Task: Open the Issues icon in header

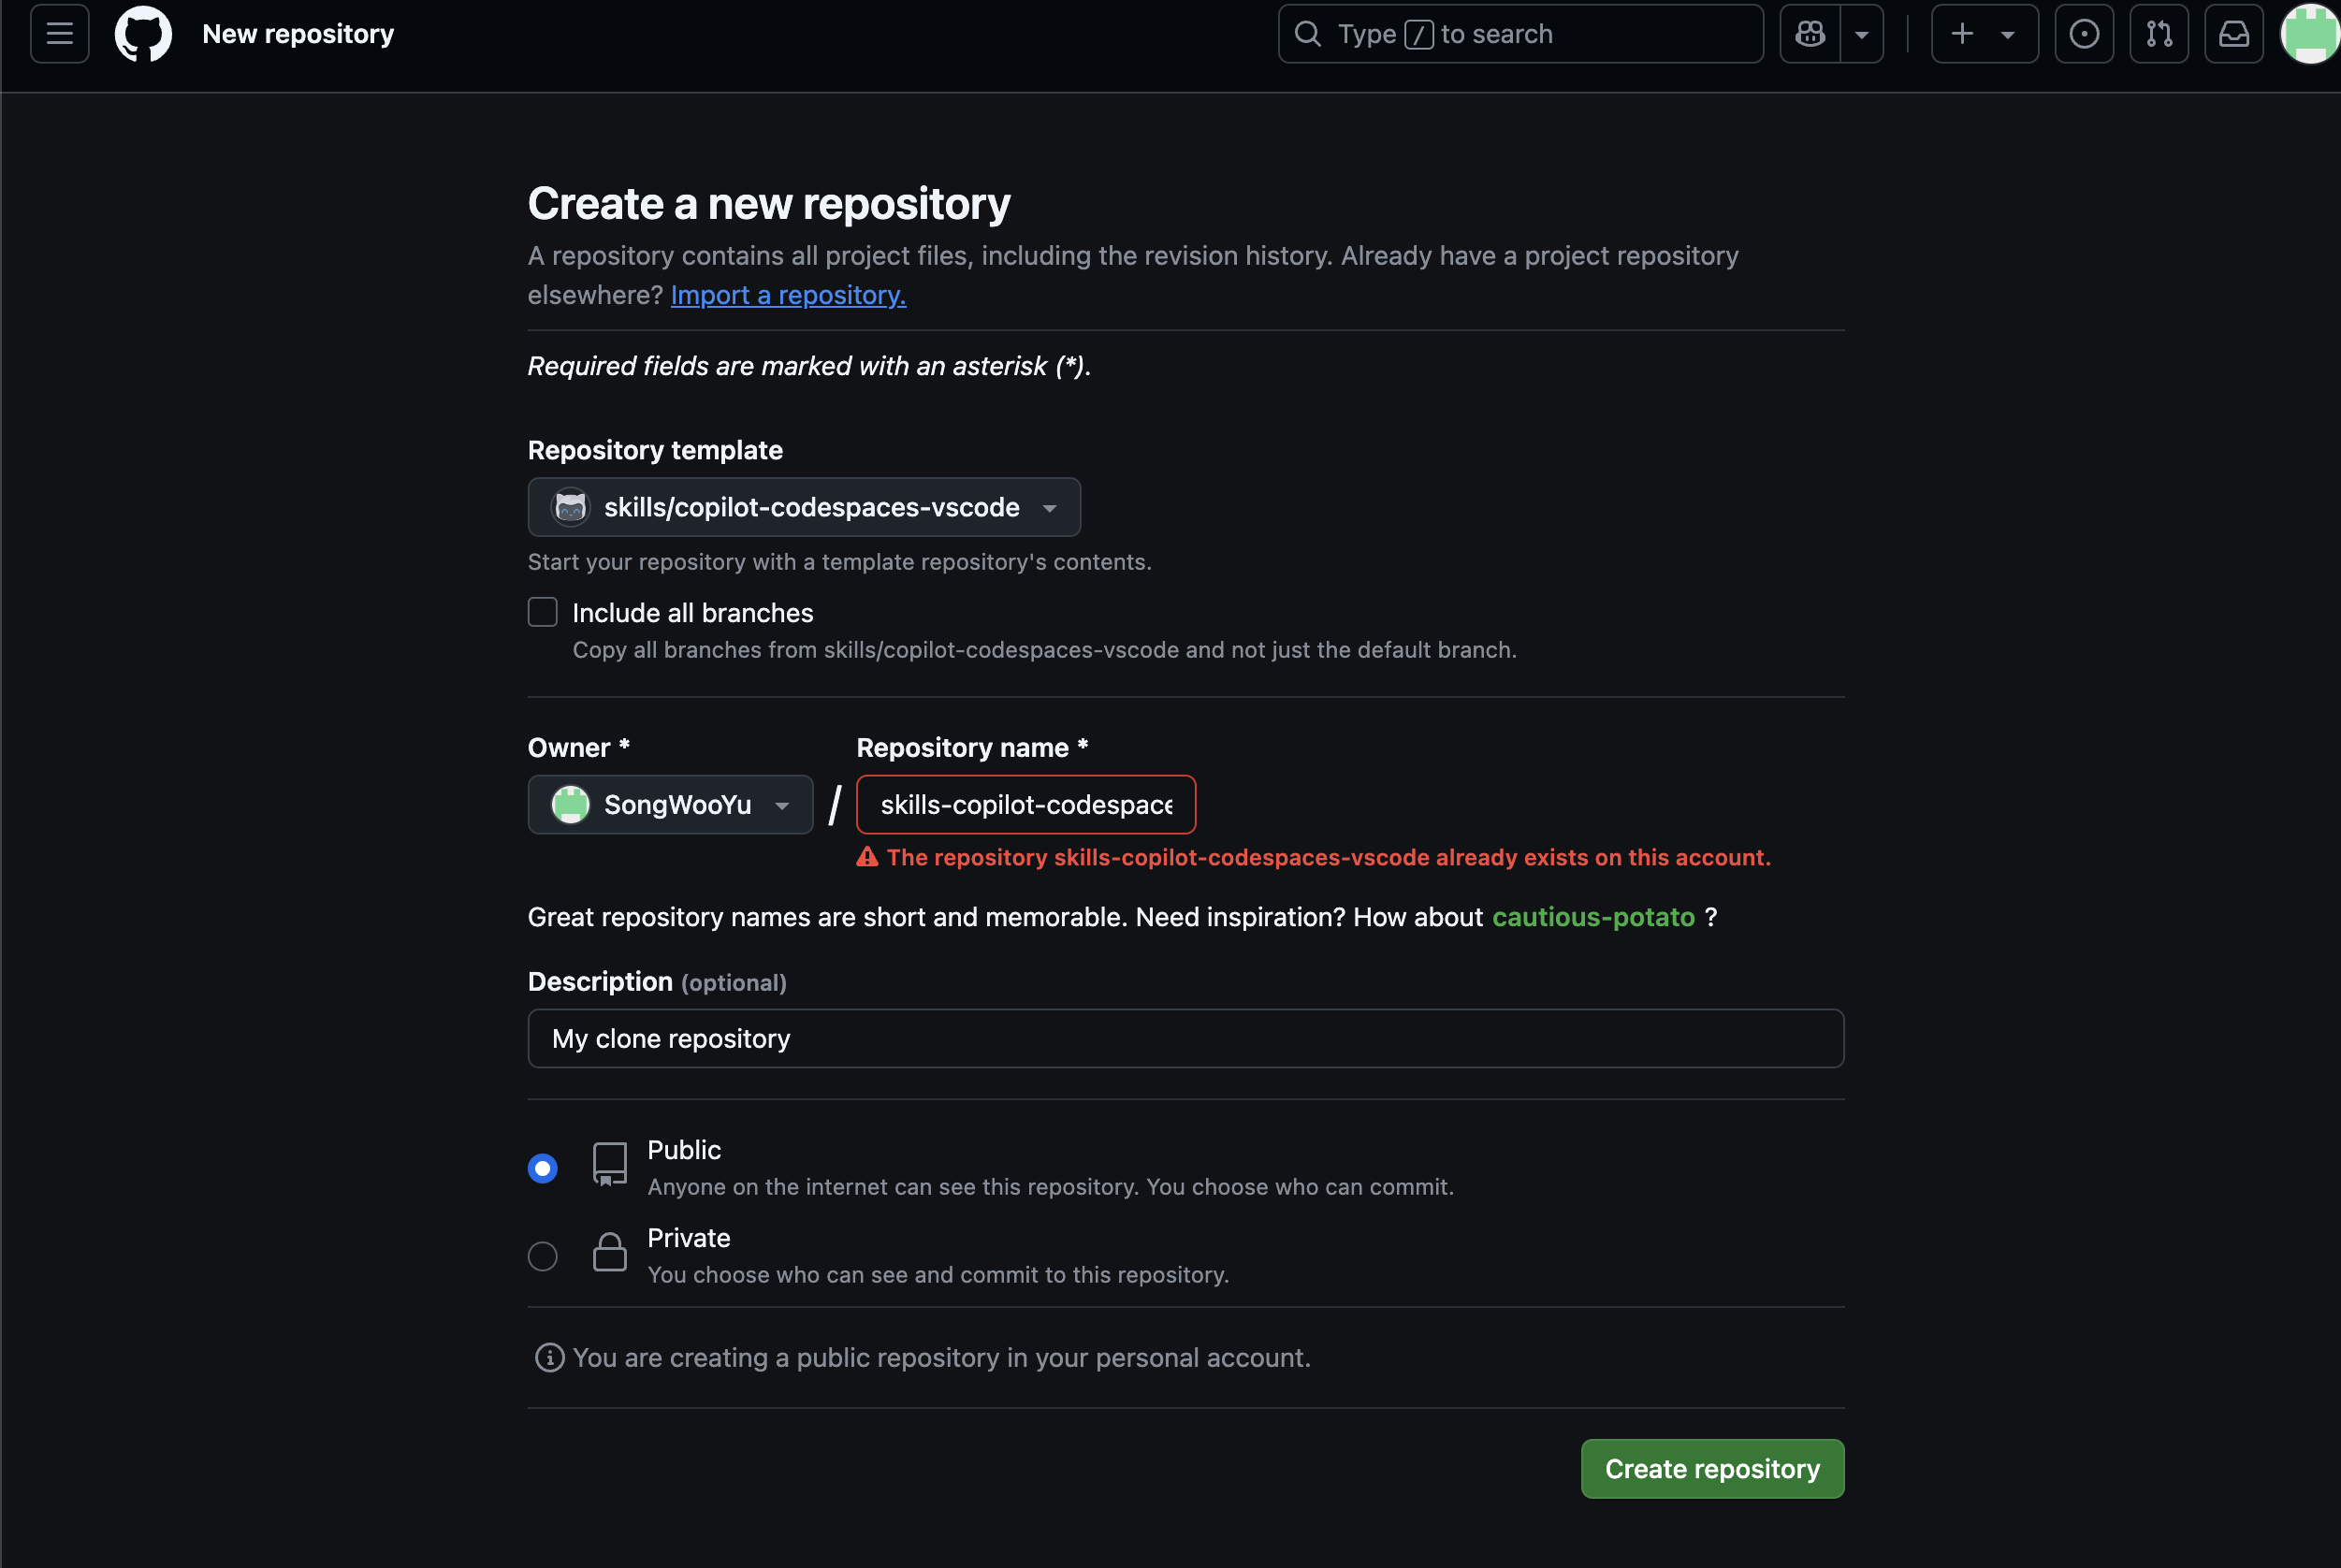Action: point(2084,34)
